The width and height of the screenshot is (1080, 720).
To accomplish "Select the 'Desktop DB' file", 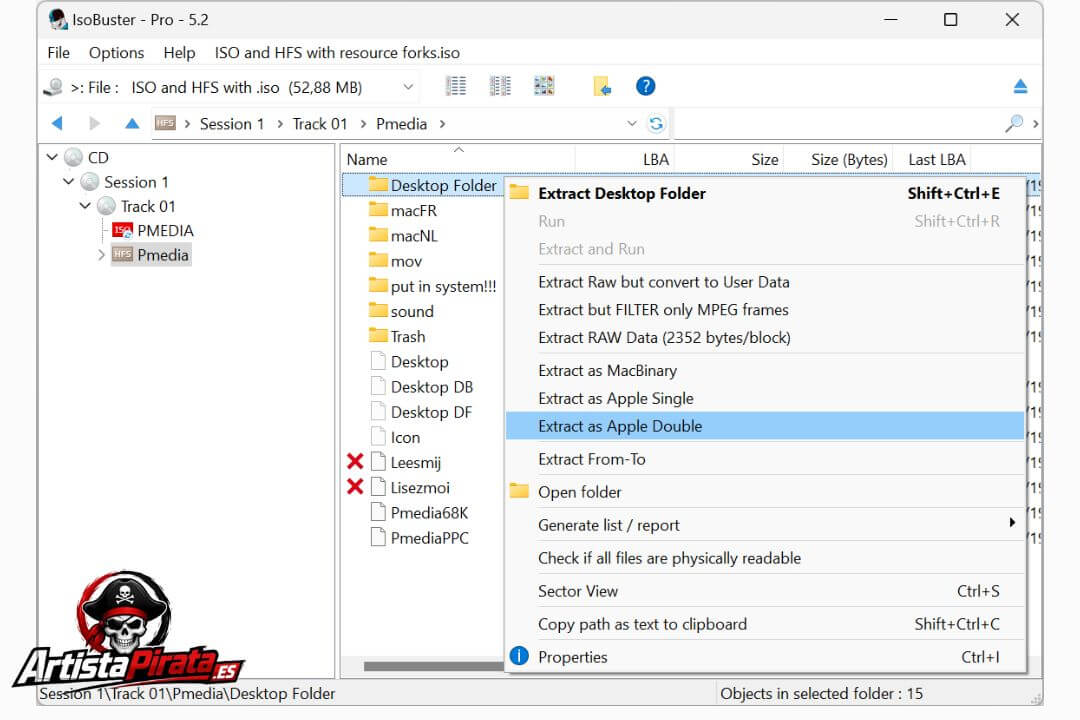I will click(x=422, y=387).
